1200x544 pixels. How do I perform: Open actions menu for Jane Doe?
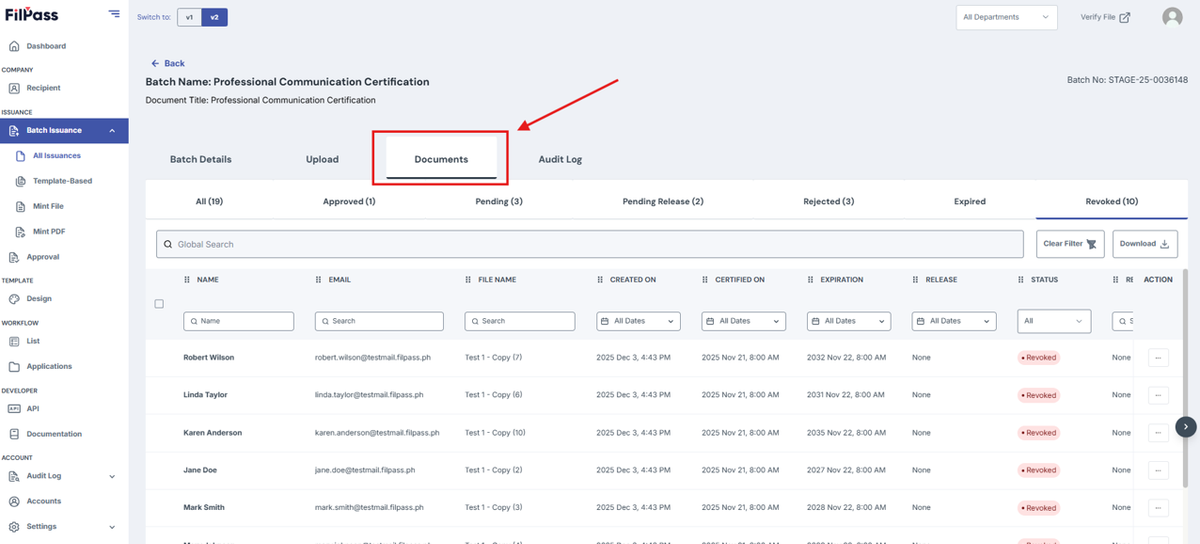[x=1158, y=470]
